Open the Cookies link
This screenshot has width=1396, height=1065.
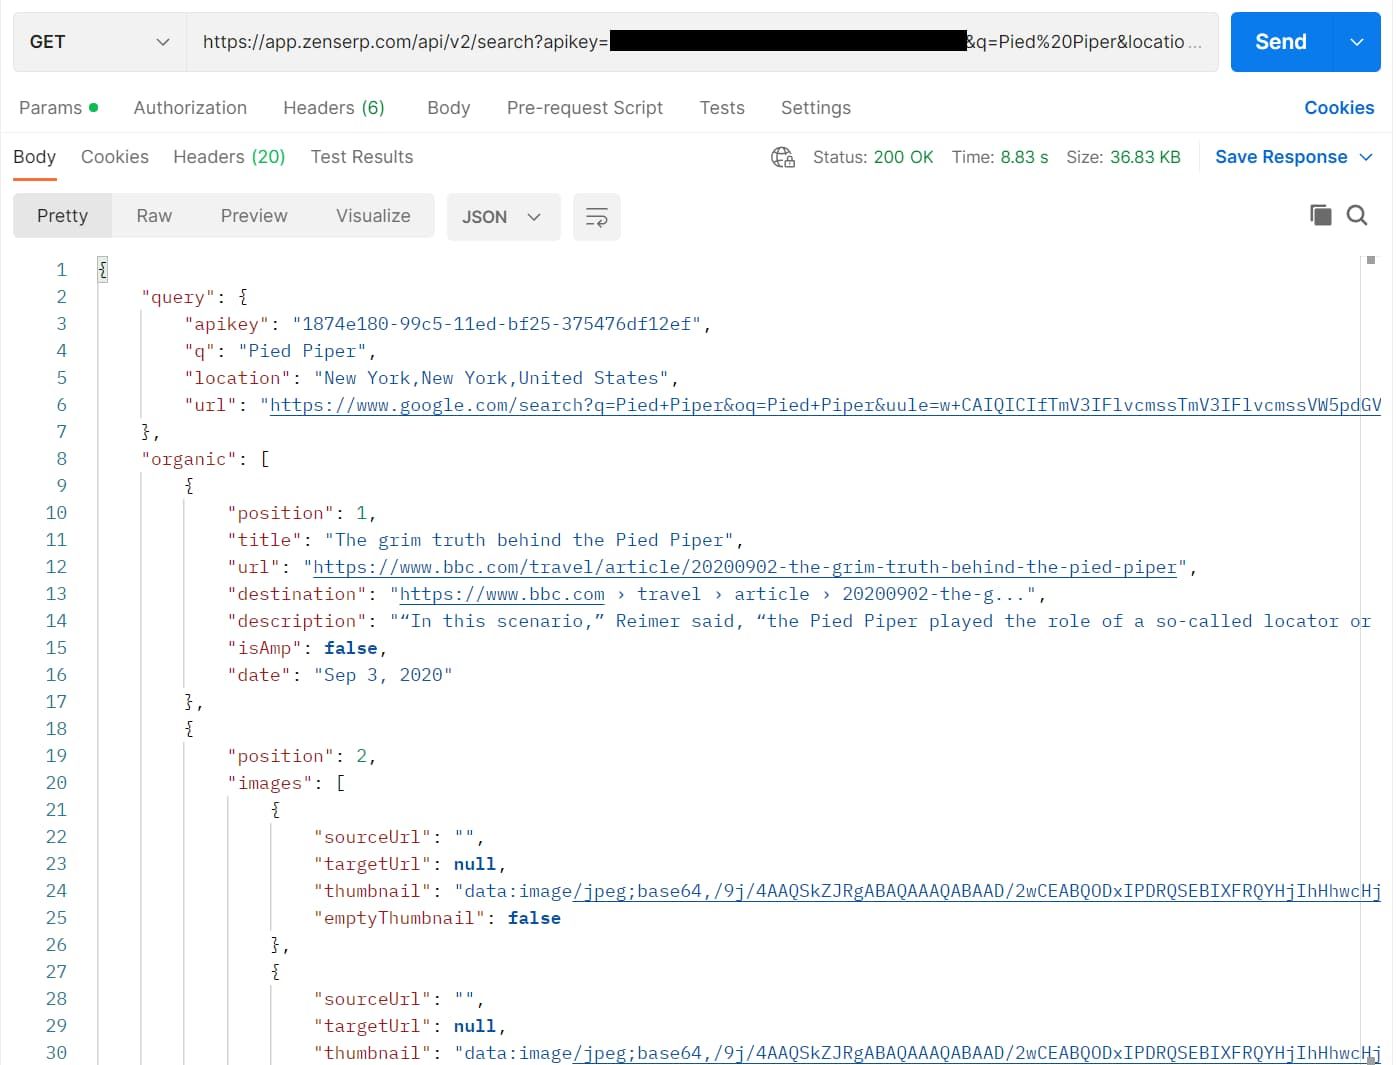(1339, 108)
